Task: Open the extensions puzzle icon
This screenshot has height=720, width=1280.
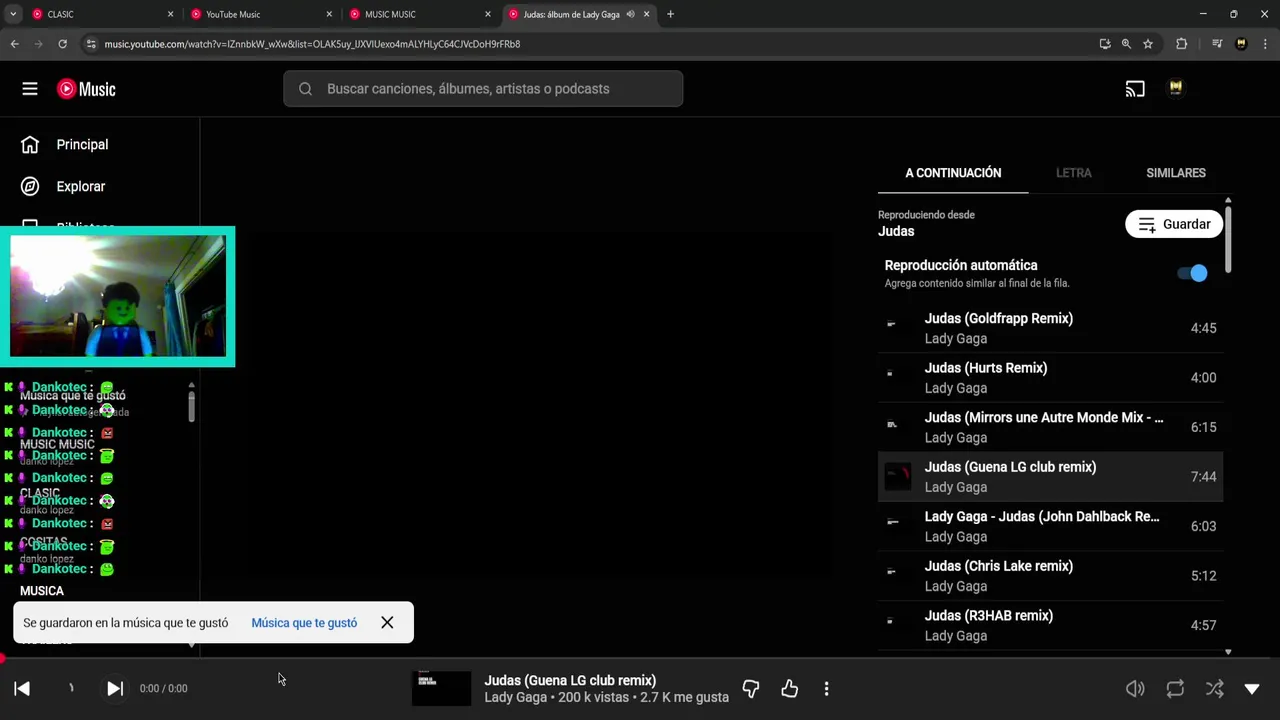Action: point(1181,44)
